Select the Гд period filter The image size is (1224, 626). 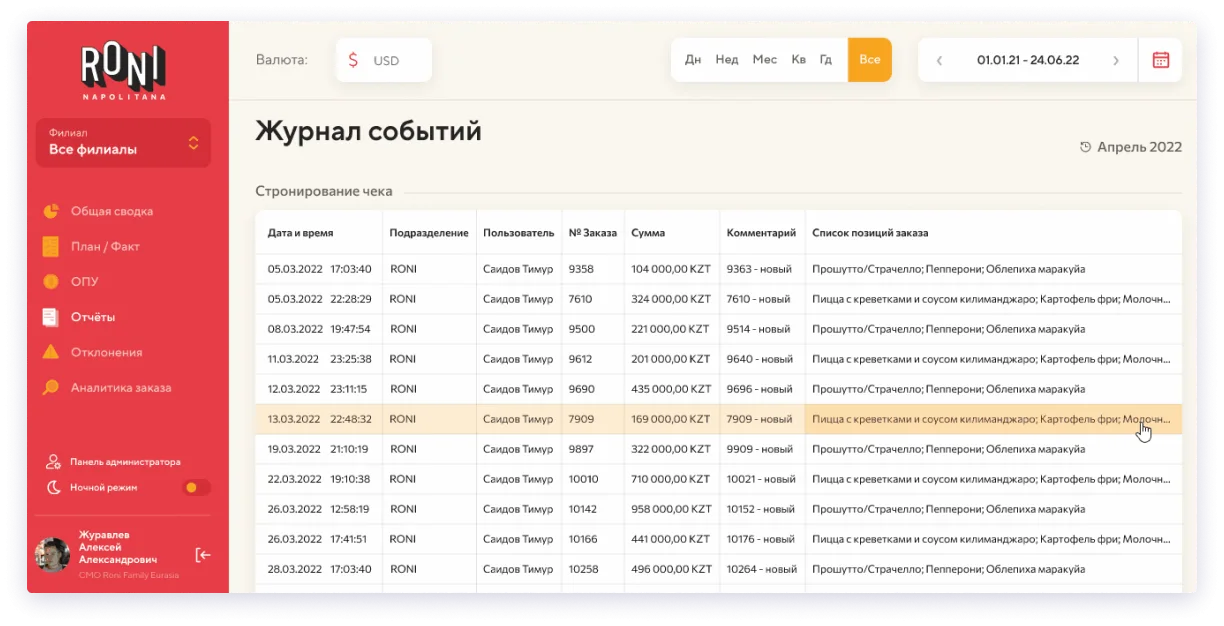(826, 60)
